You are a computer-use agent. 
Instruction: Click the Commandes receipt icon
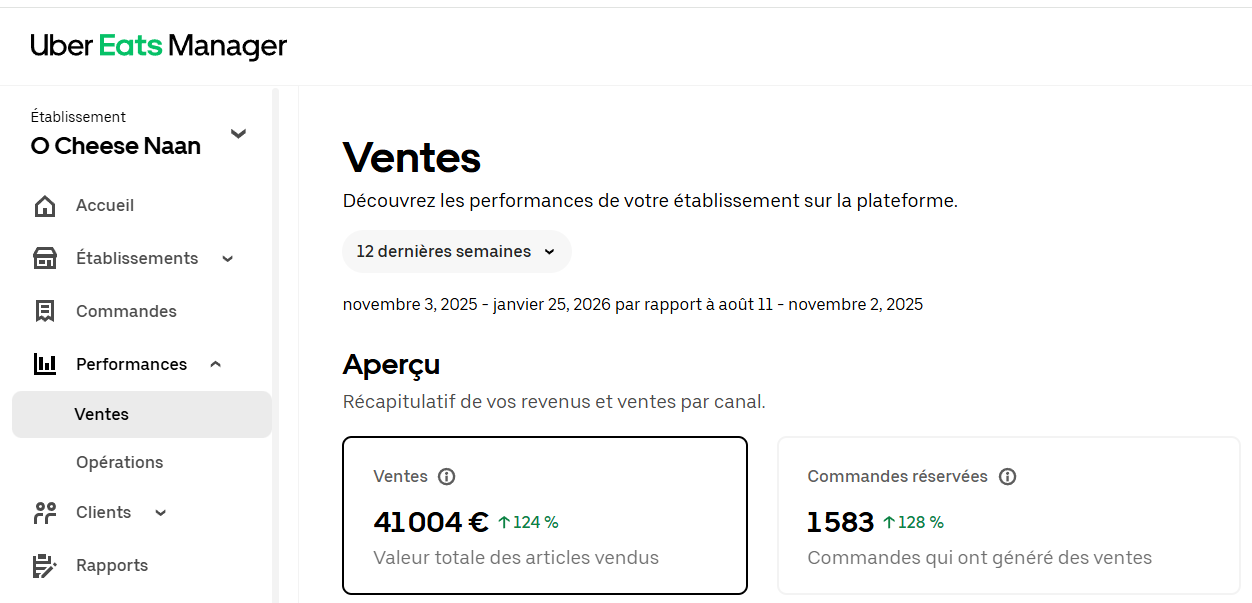[45, 311]
